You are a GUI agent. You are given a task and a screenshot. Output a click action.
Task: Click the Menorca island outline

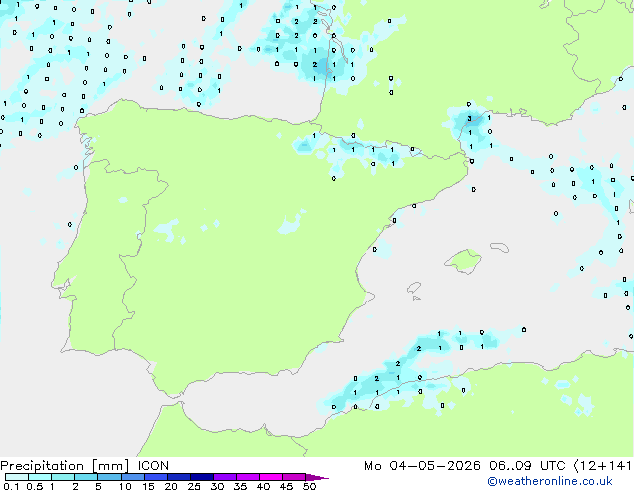click(x=500, y=247)
